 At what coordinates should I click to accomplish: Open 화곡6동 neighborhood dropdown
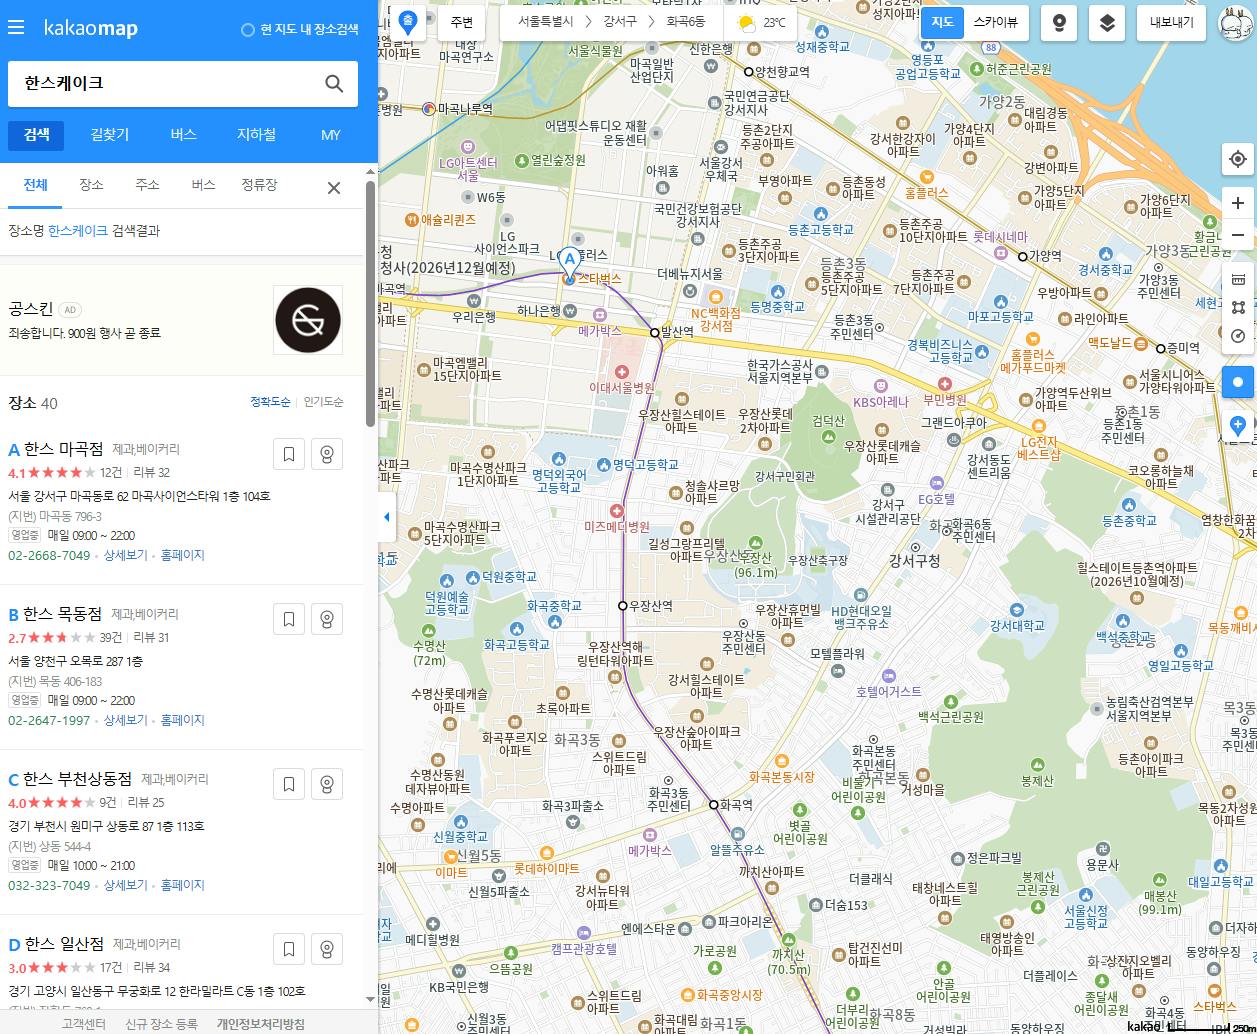coord(686,21)
